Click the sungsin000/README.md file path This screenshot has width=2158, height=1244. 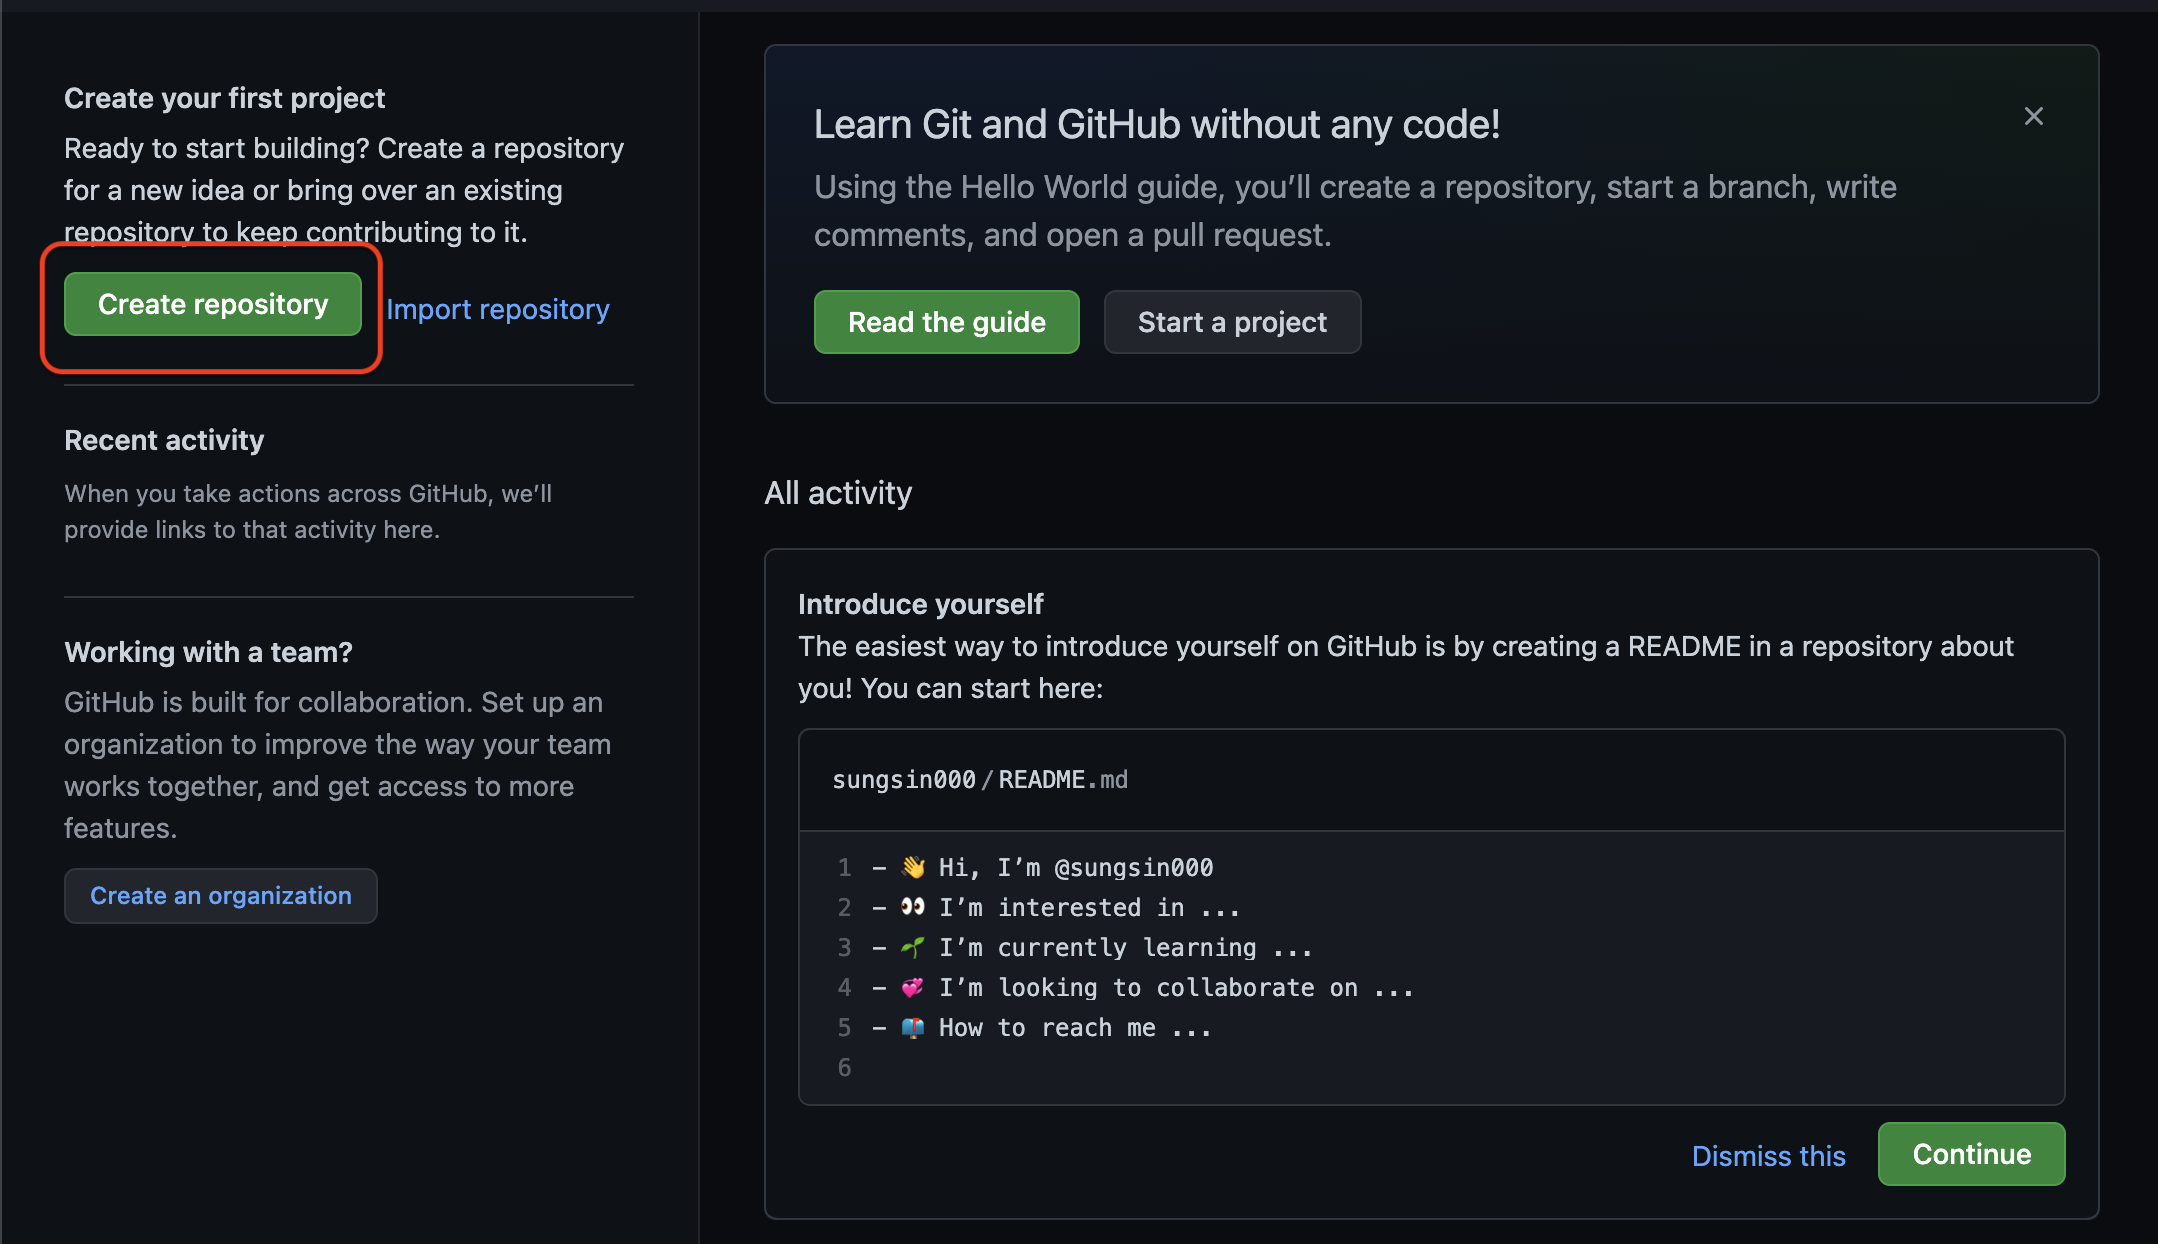tap(979, 779)
